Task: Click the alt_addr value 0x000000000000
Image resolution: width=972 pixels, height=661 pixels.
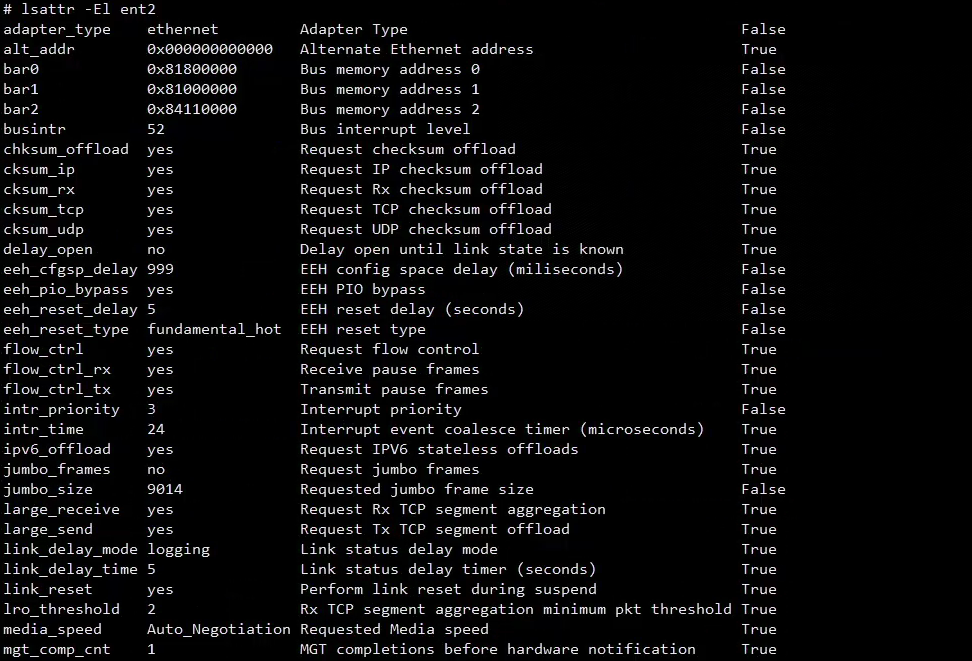Action: point(209,49)
